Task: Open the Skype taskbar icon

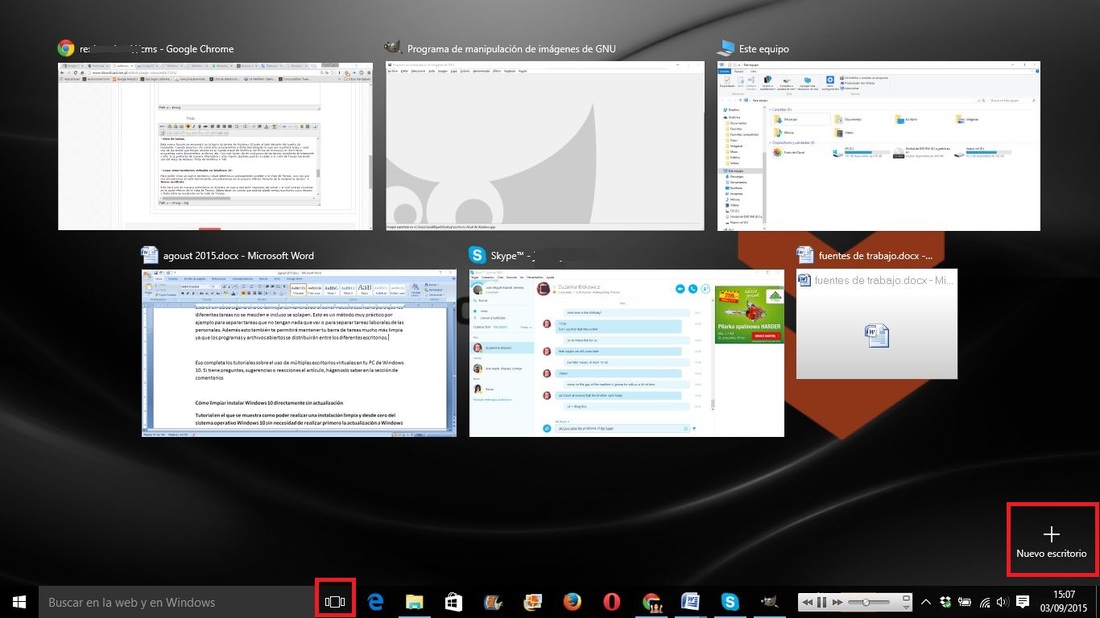Action: [730, 602]
